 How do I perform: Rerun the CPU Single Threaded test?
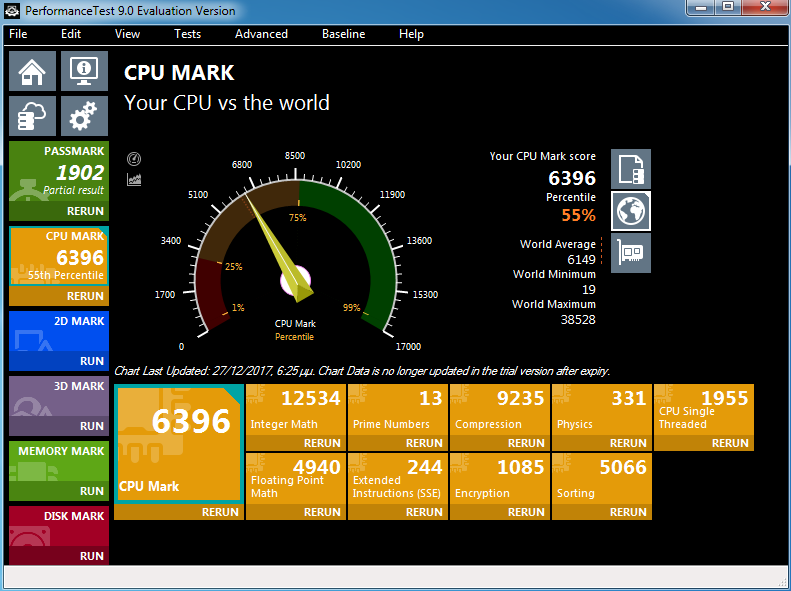tap(704, 443)
